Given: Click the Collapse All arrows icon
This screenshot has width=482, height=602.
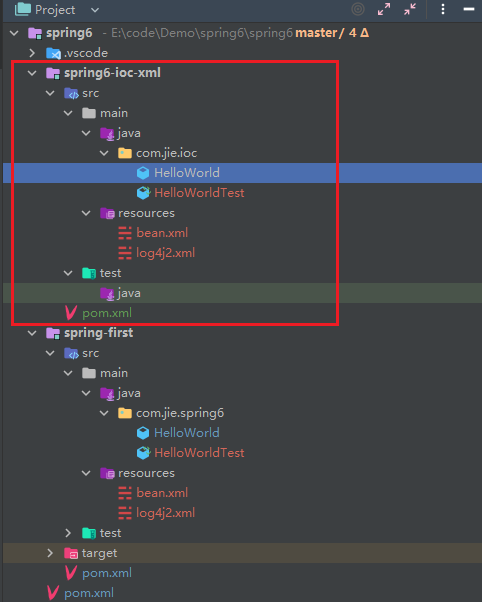Looking at the screenshot, I should point(410,9).
